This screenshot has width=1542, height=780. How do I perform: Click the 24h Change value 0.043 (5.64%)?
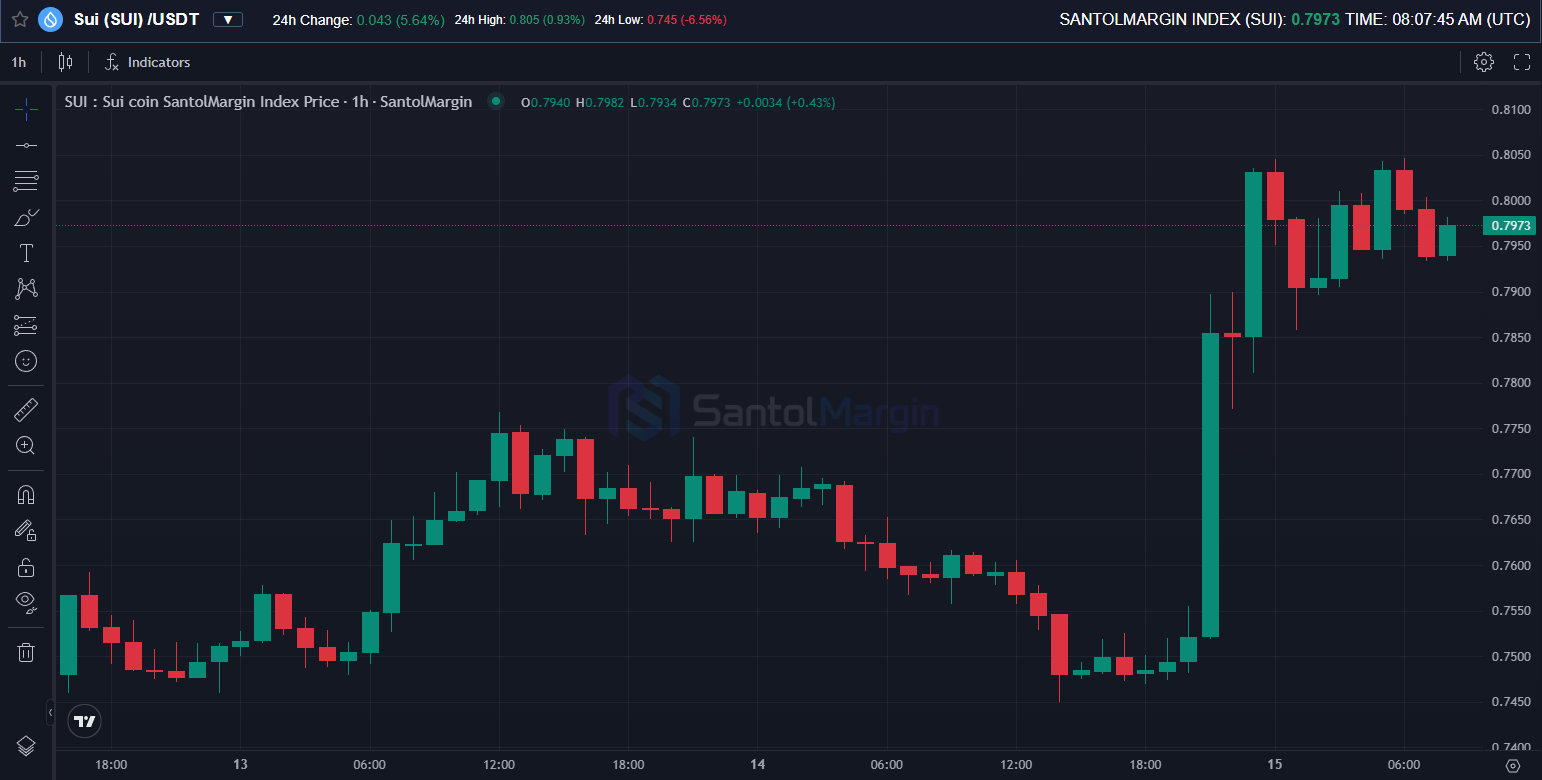pyautogui.click(x=400, y=20)
